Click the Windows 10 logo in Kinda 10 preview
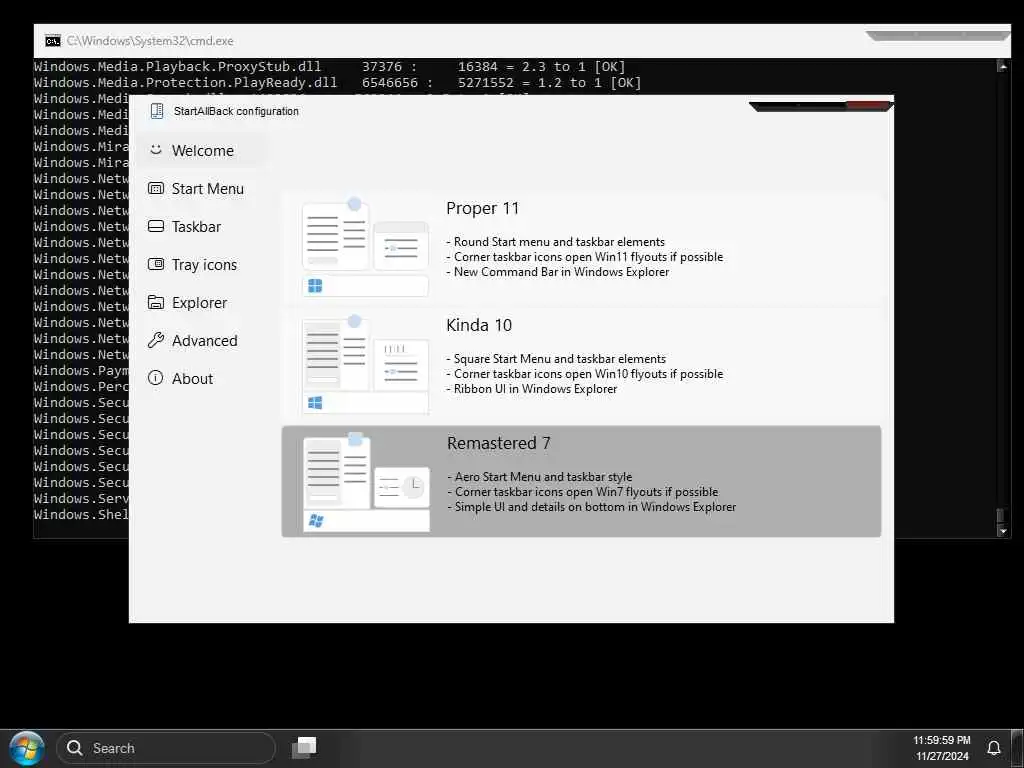The image size is (1024, 768). click(x=315, y=403)
